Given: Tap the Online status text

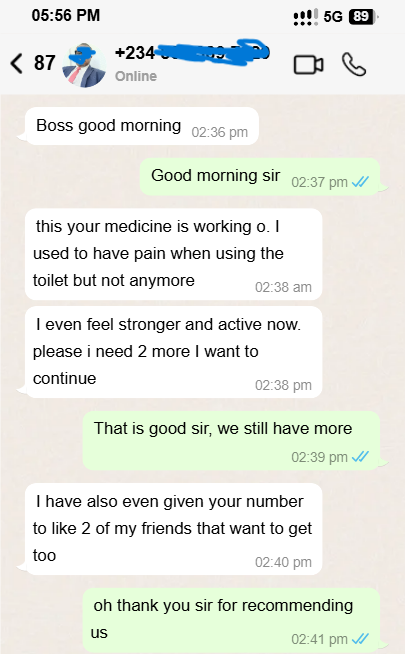Looking at the screenshot, I should pos(136,76).
